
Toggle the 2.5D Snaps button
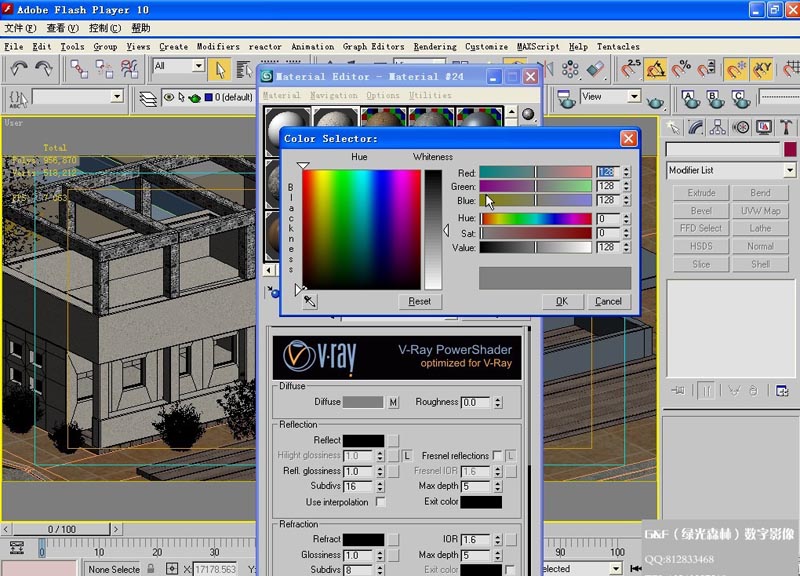pyautogui.click(x=631, y=69)
